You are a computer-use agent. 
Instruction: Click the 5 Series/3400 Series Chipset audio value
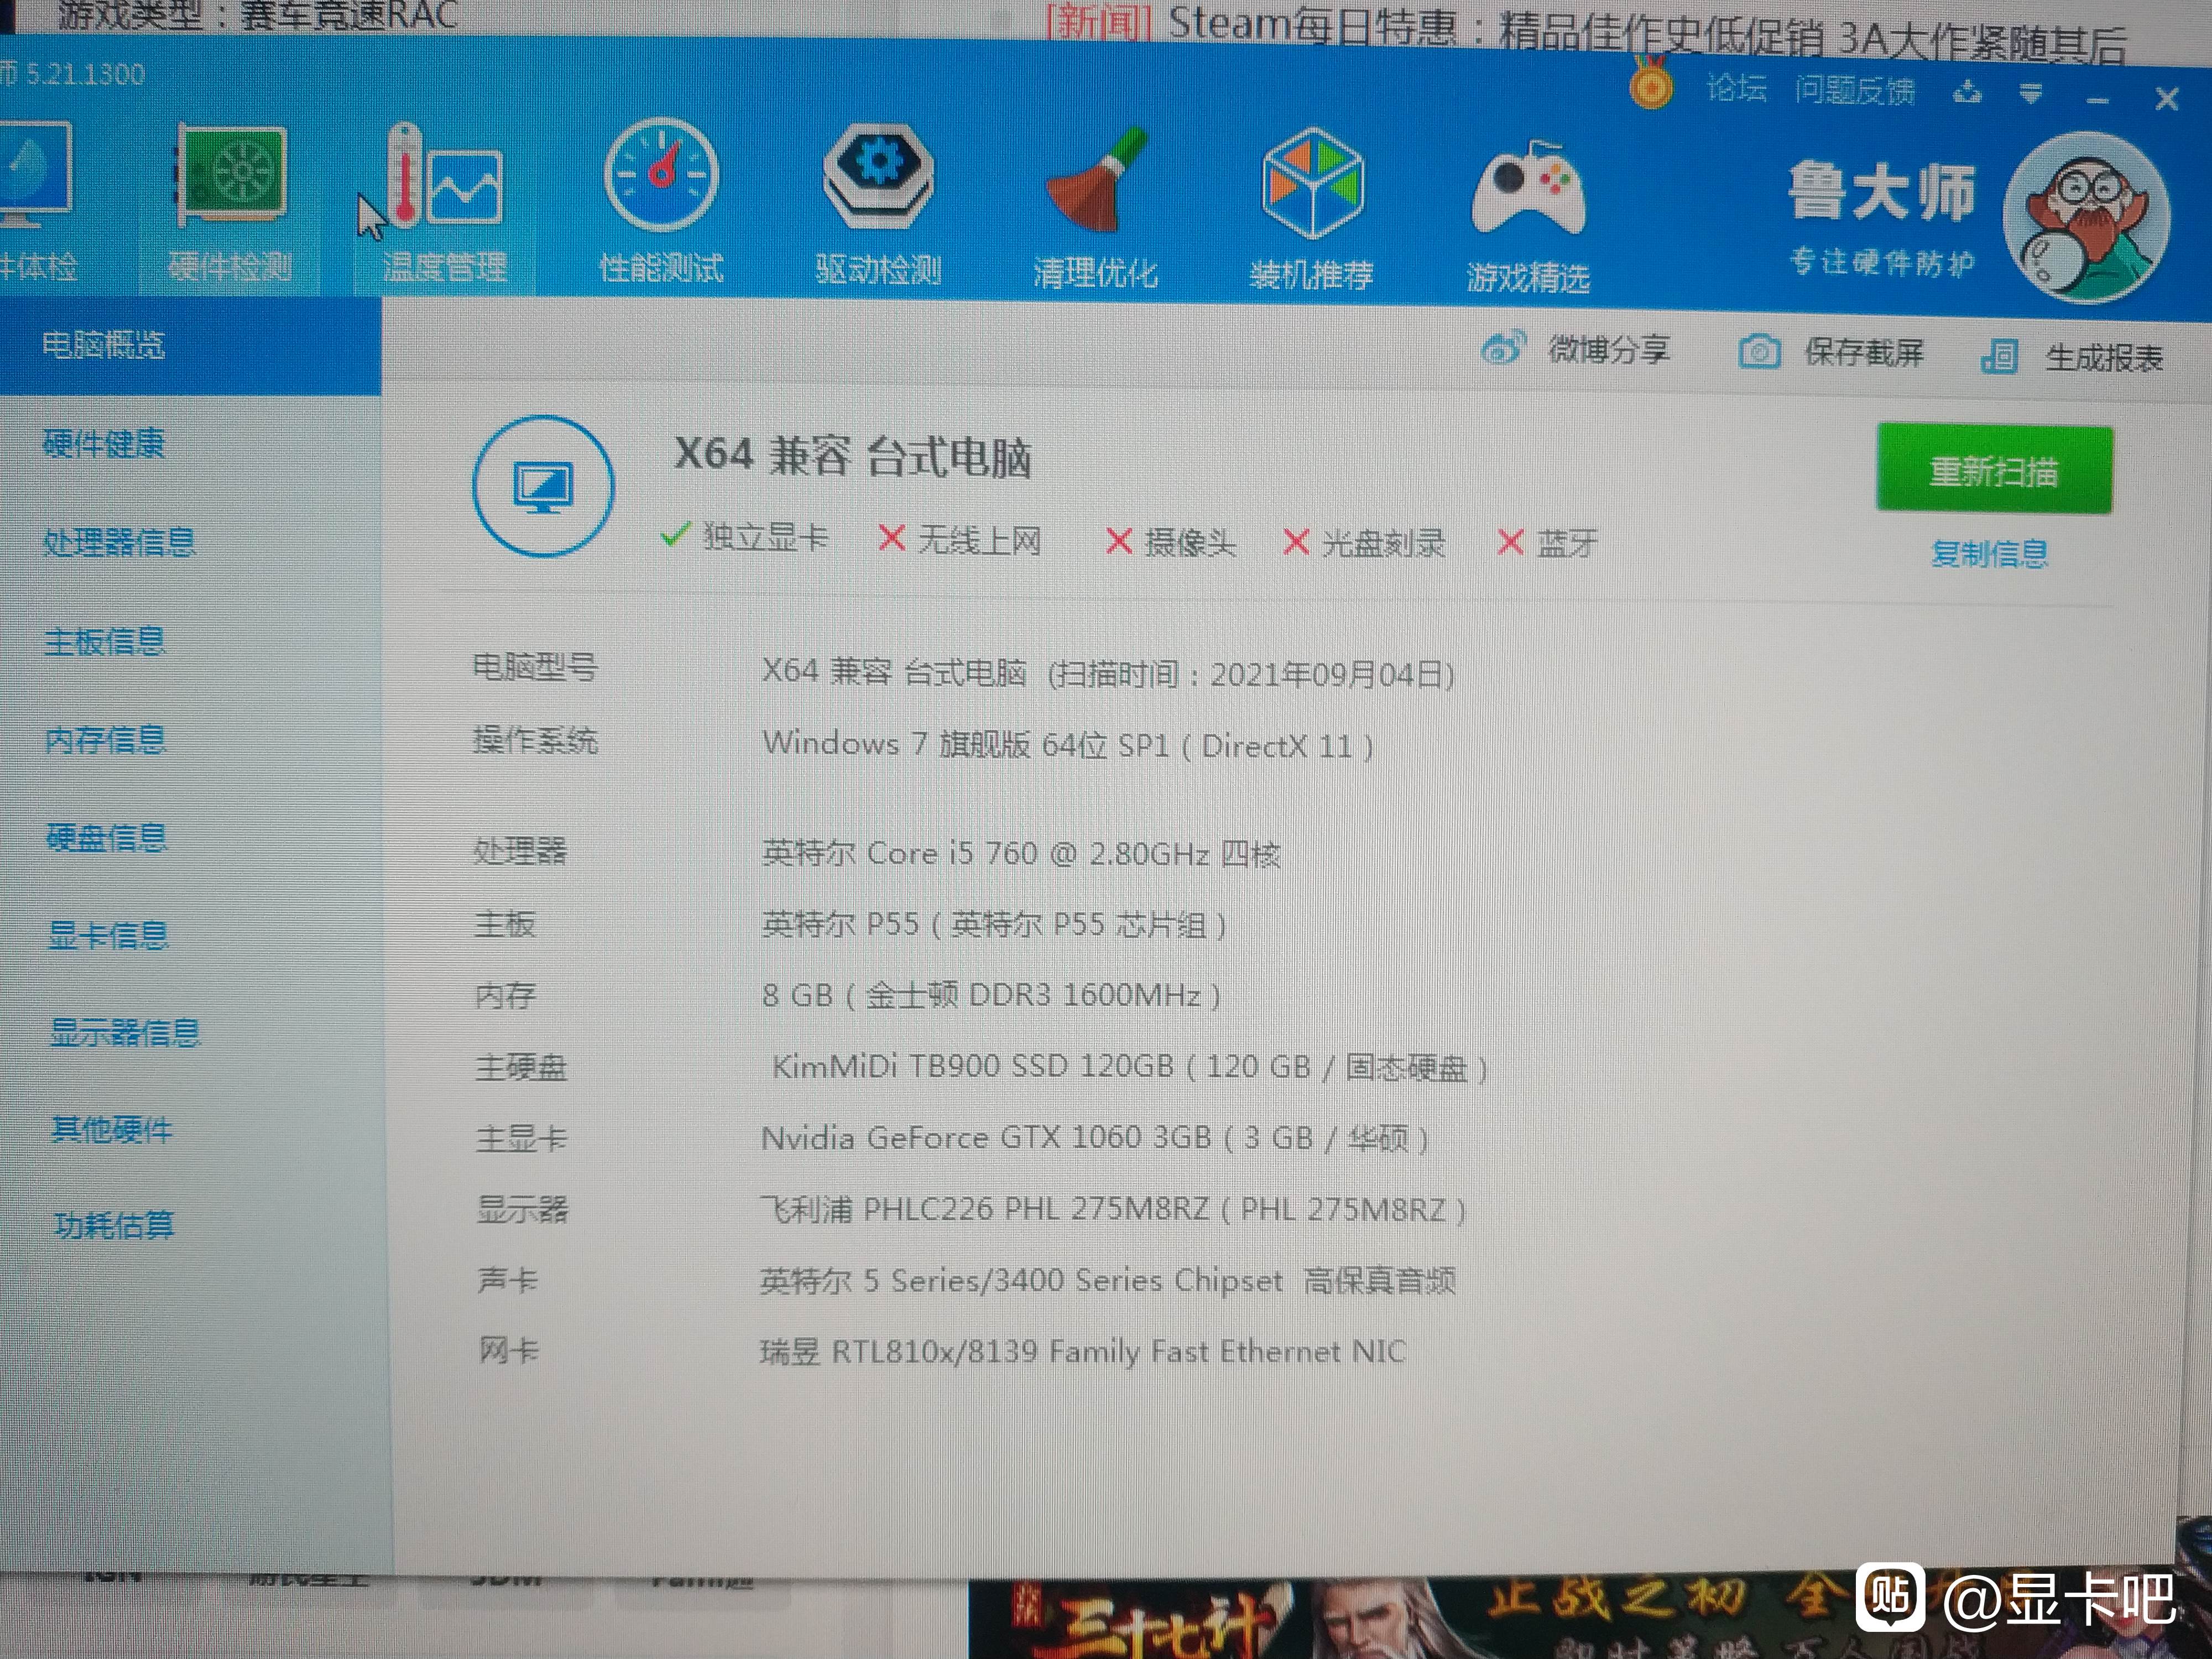(1107, 1281)
